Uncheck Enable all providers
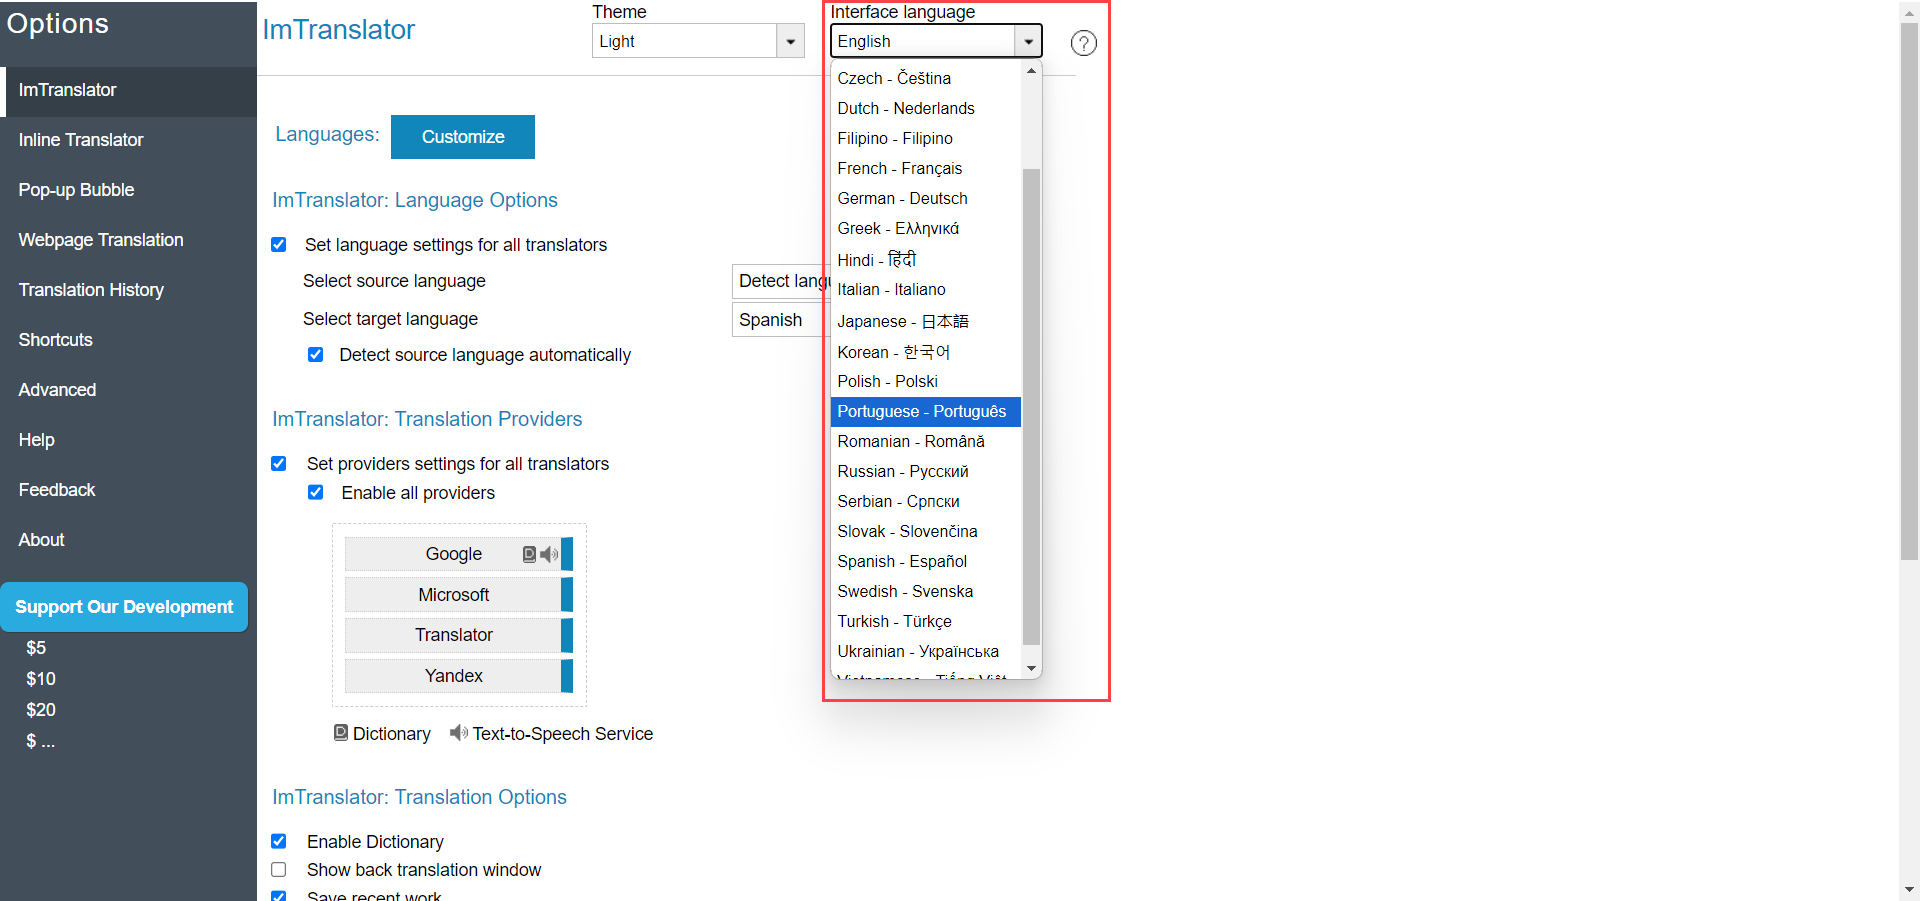Viewport: 1920px width, 901px height. pyautogui.click(x=316, y=493)
